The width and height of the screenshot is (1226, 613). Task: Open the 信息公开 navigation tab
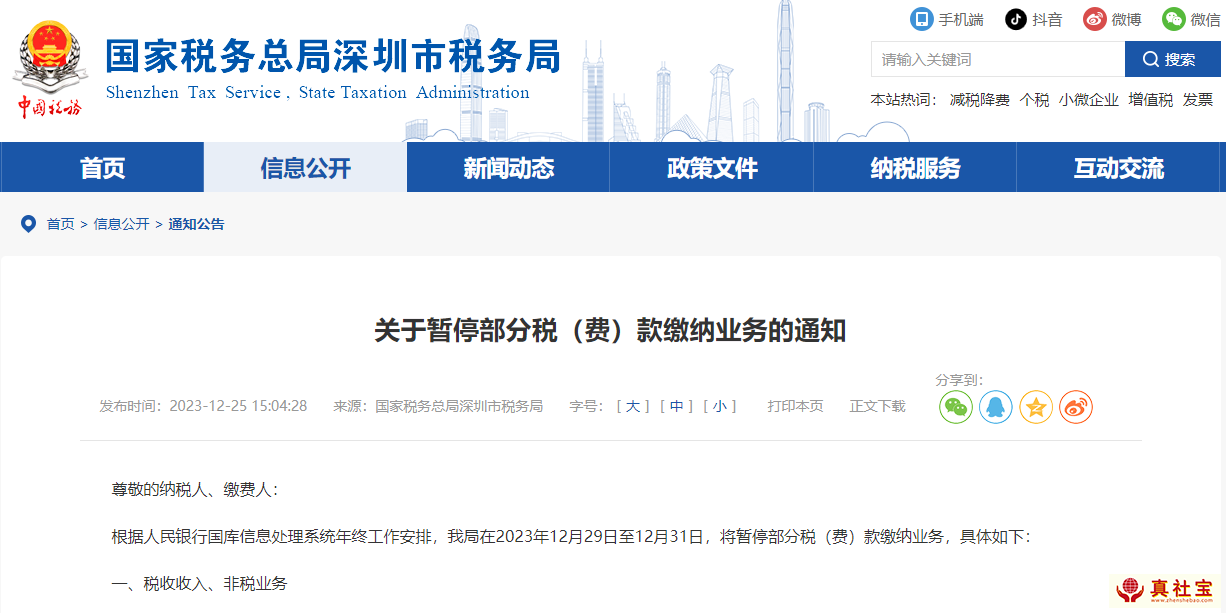(x=305, y=168)
